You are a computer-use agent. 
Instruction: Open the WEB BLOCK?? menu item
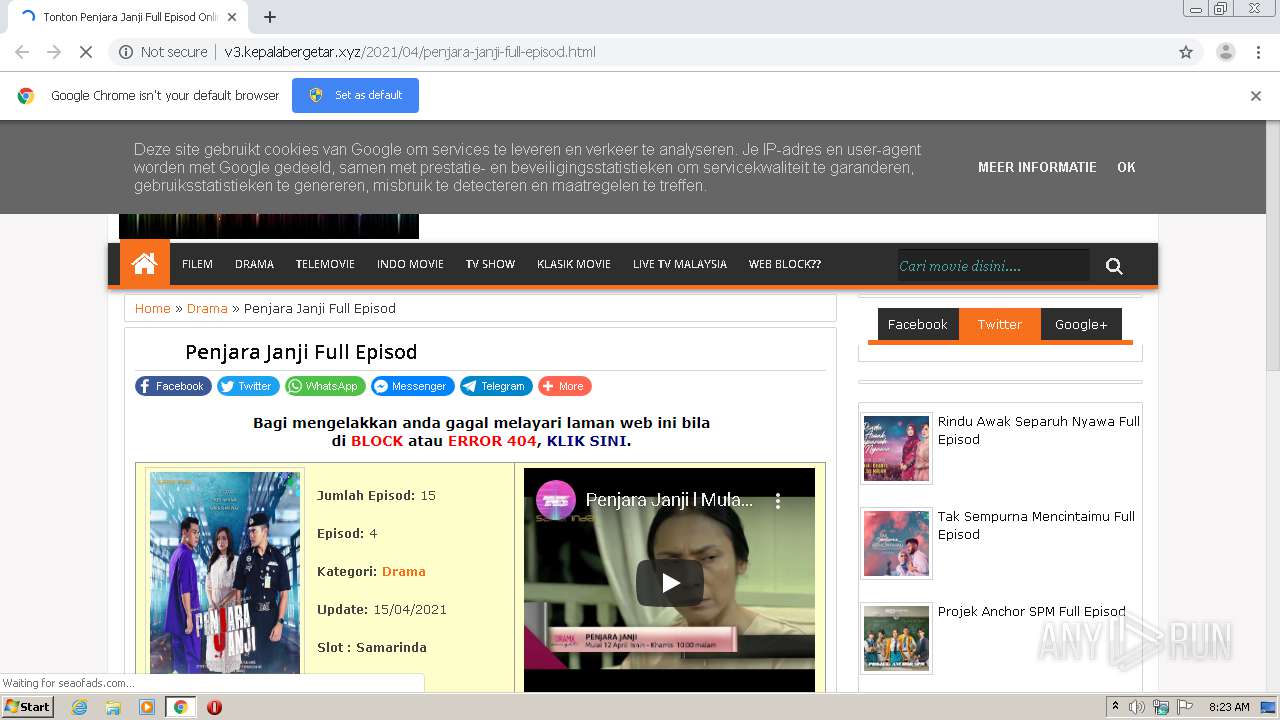point(785,264)
